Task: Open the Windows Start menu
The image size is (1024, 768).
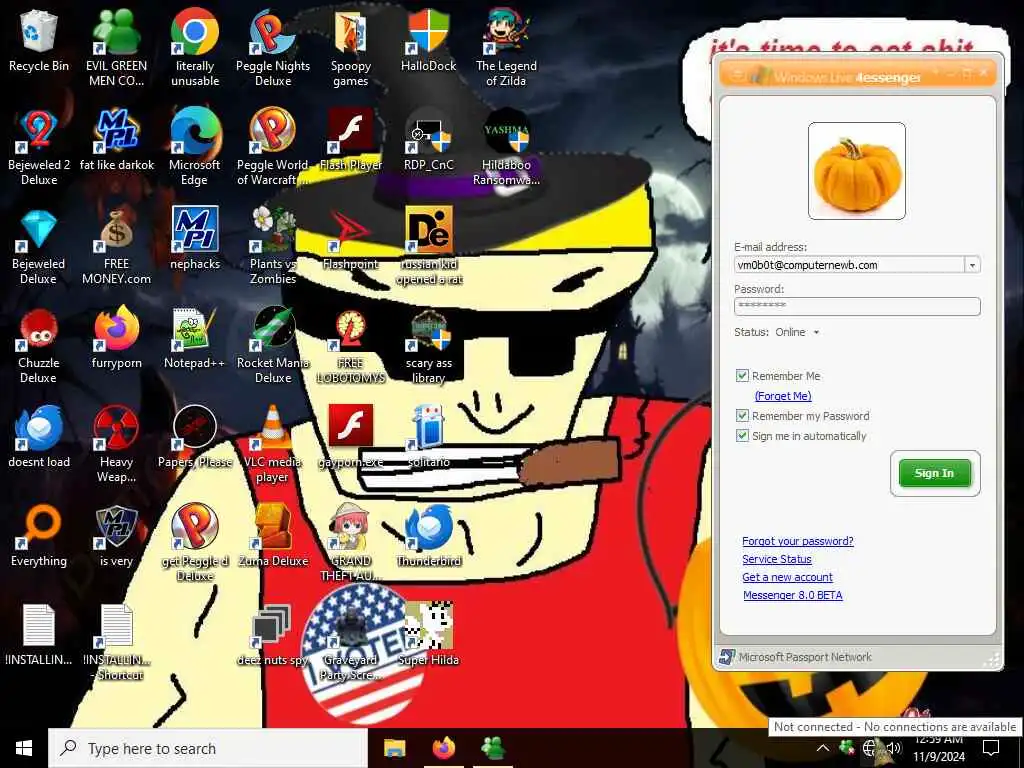Action: pyautogui.click(x=24, y=748)
